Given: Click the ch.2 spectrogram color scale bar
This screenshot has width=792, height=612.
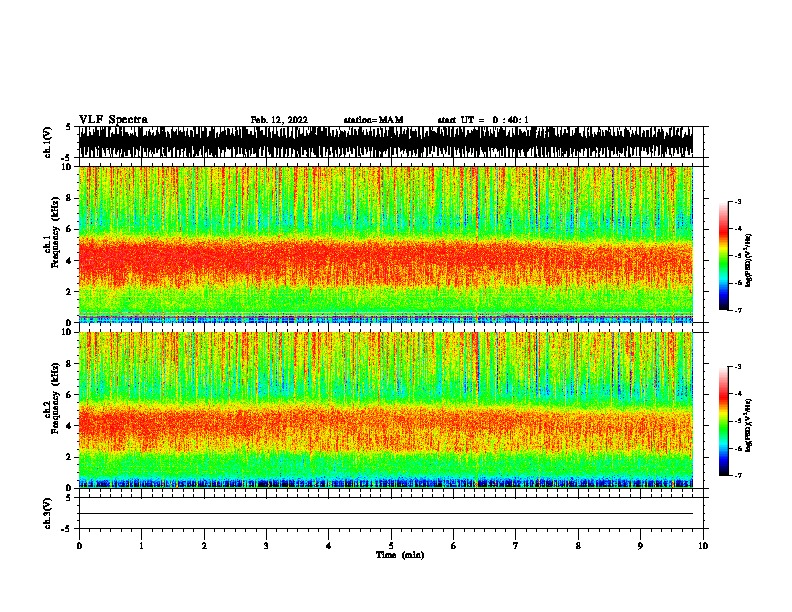Looking at the screenshot, I should point(724,421).
